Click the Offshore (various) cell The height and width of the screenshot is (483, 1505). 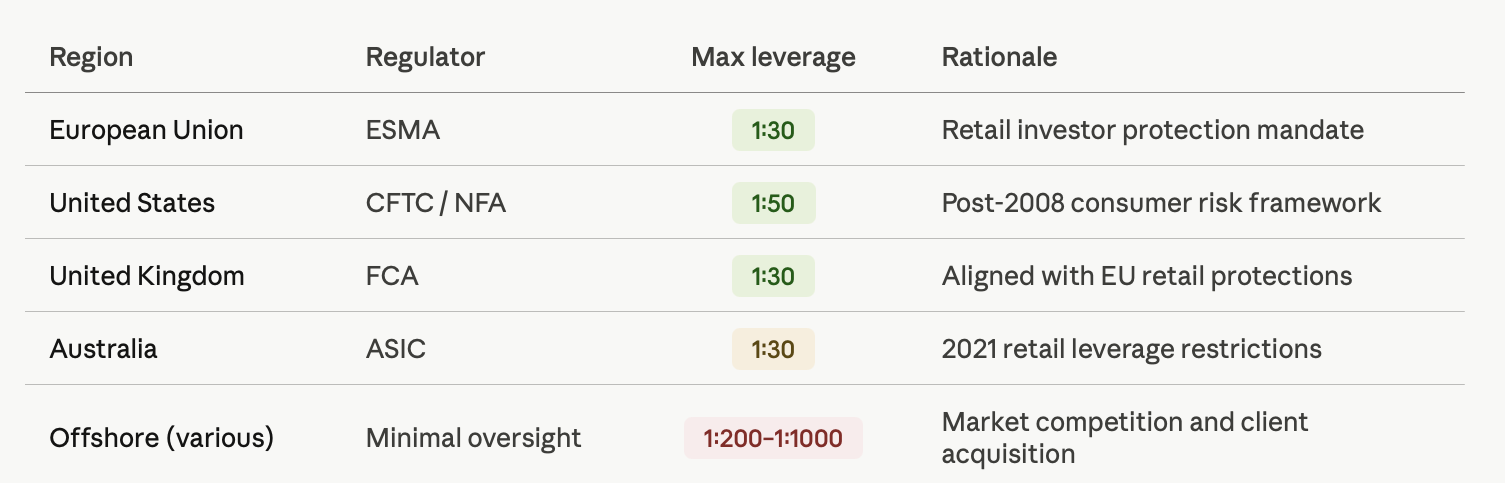point(161,438)
